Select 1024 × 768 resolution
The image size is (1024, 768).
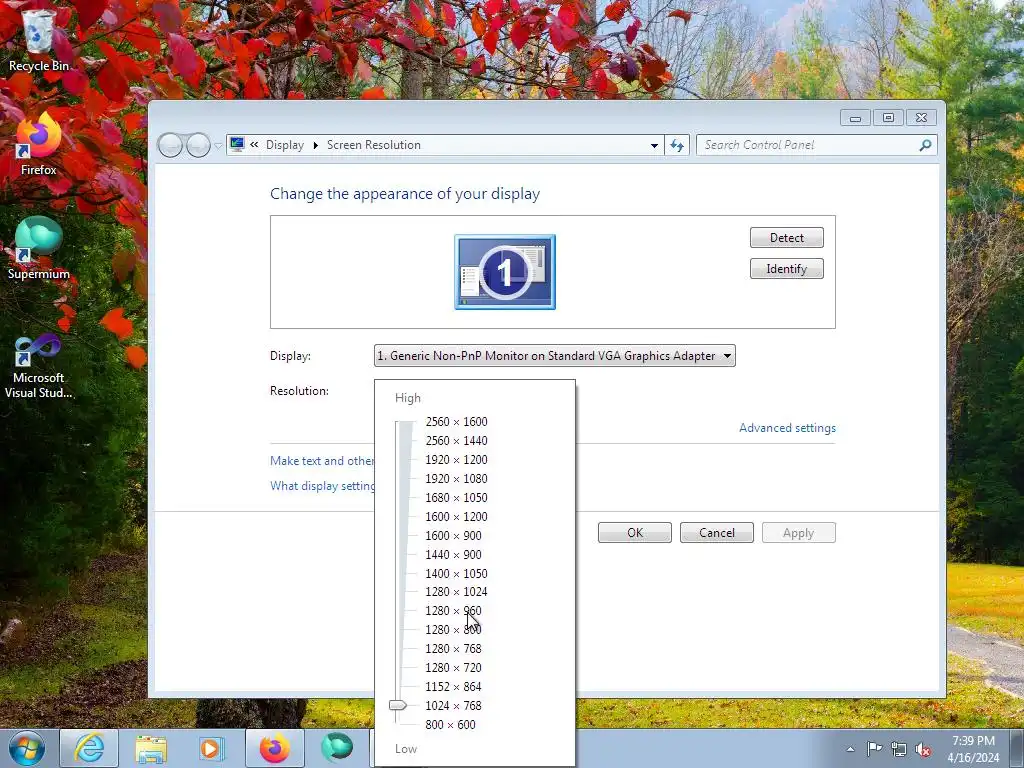tap(453, 705)
